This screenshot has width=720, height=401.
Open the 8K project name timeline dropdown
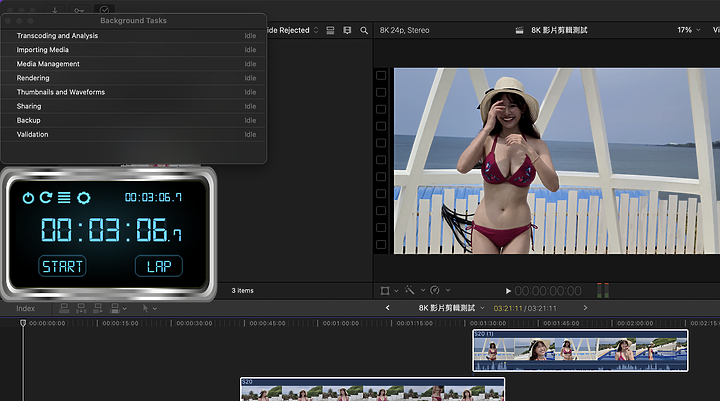click(x=451, y=308)
